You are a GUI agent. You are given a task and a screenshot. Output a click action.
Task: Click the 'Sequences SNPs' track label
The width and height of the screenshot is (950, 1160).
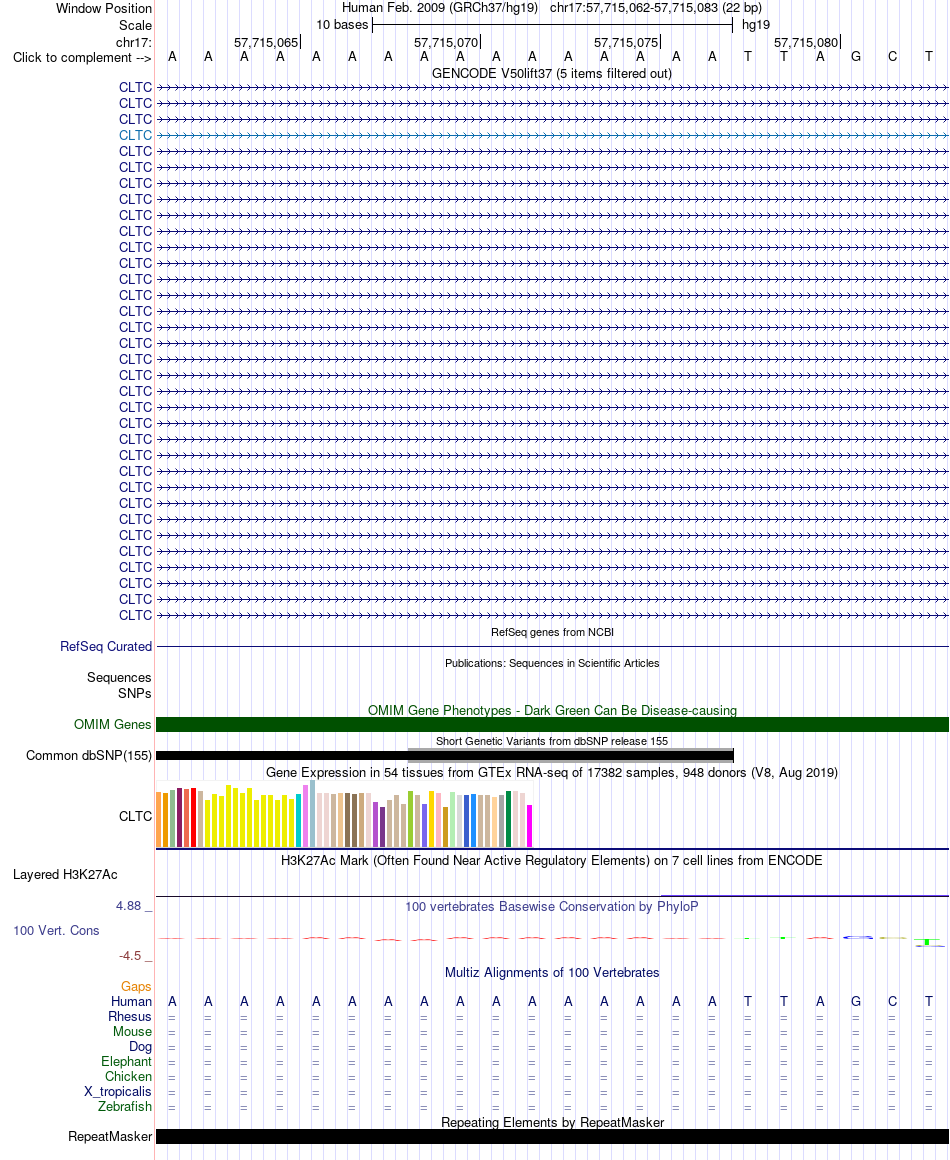click(119, 686)
